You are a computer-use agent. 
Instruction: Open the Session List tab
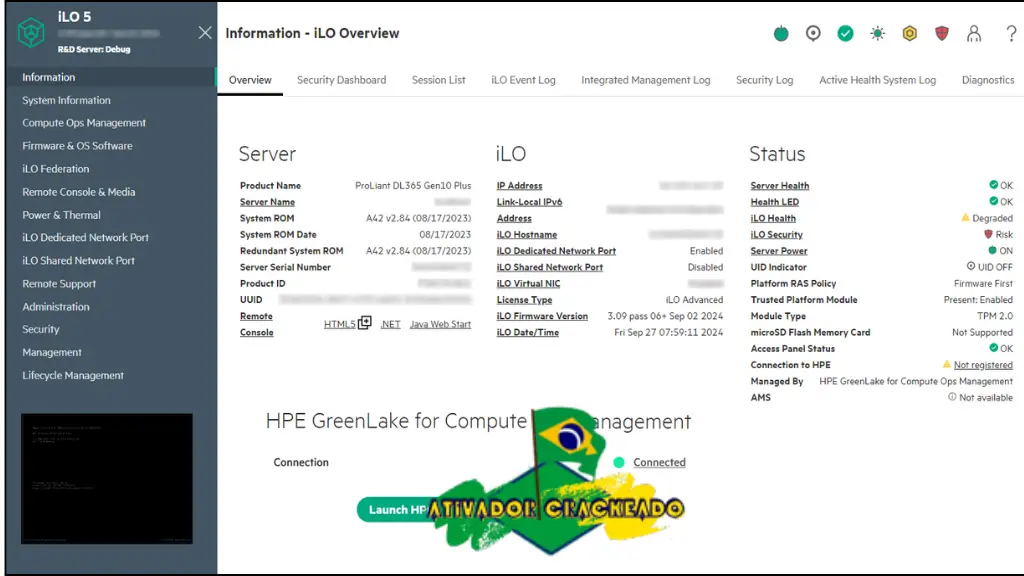[x=438, y=80]
